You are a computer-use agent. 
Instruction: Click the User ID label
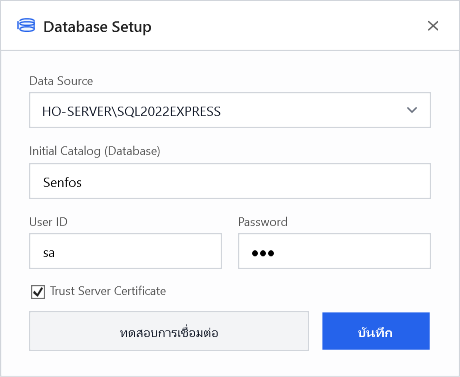[48, 222]
